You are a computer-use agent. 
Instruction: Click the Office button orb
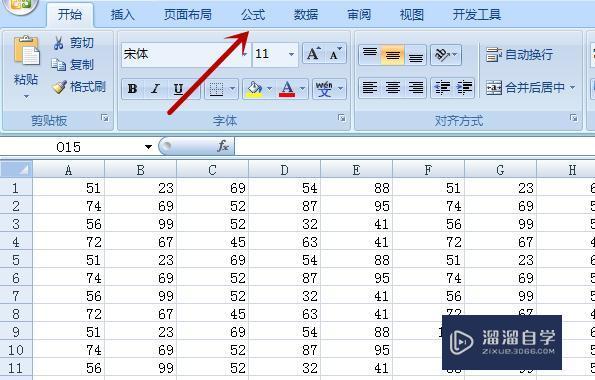(20, 5)
